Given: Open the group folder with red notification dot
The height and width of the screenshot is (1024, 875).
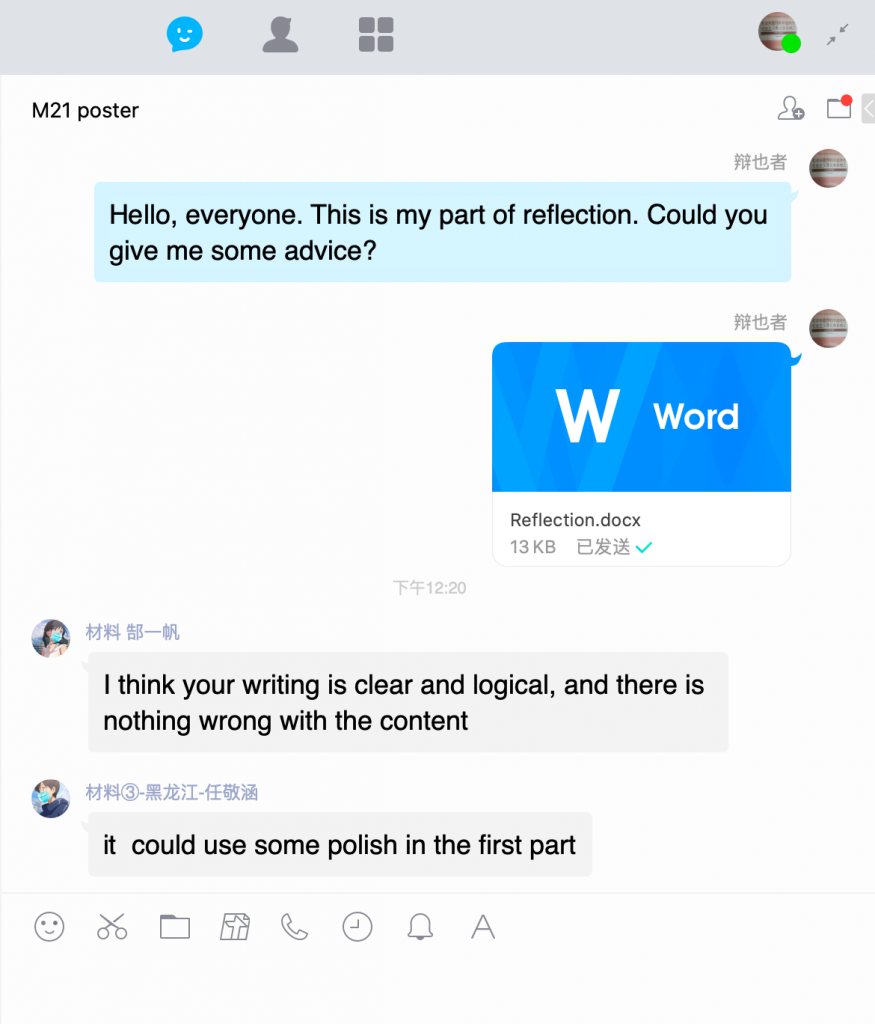Looking at the screenshot, I should pos(839,107).
